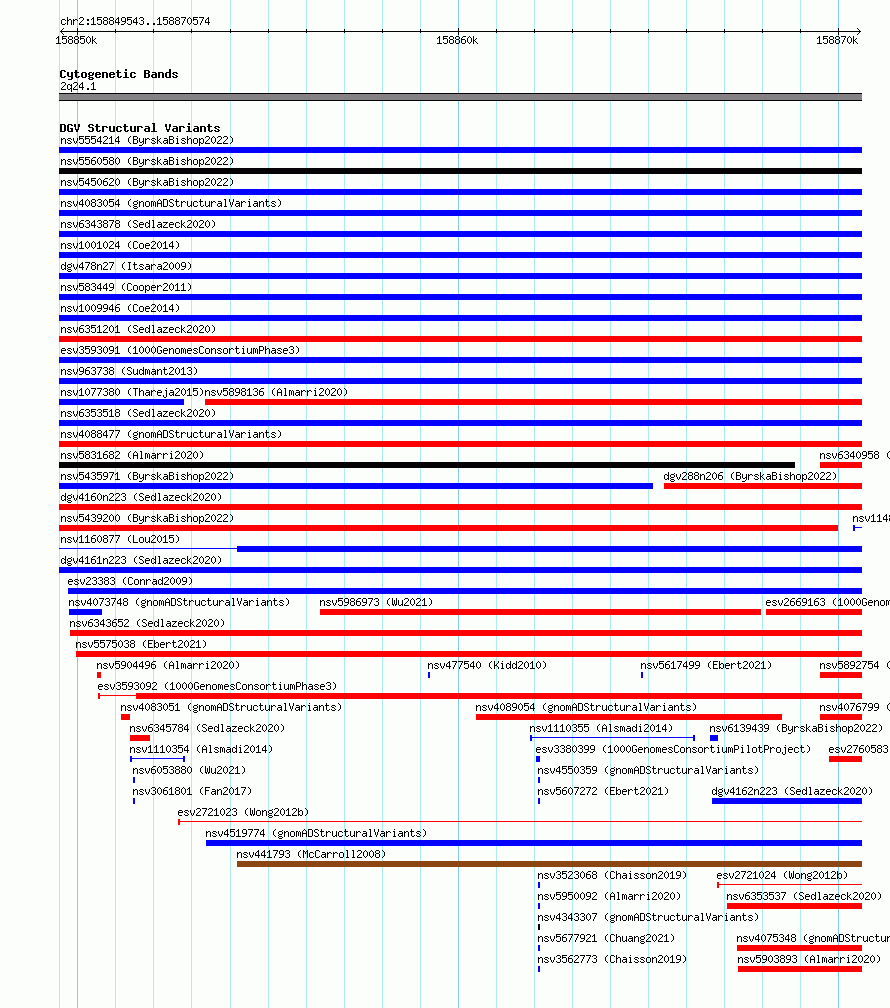Screen dimensions: 890x1008
Task: Open nsv5607272 (Ebert2021) label
Action: pos(603,791)
